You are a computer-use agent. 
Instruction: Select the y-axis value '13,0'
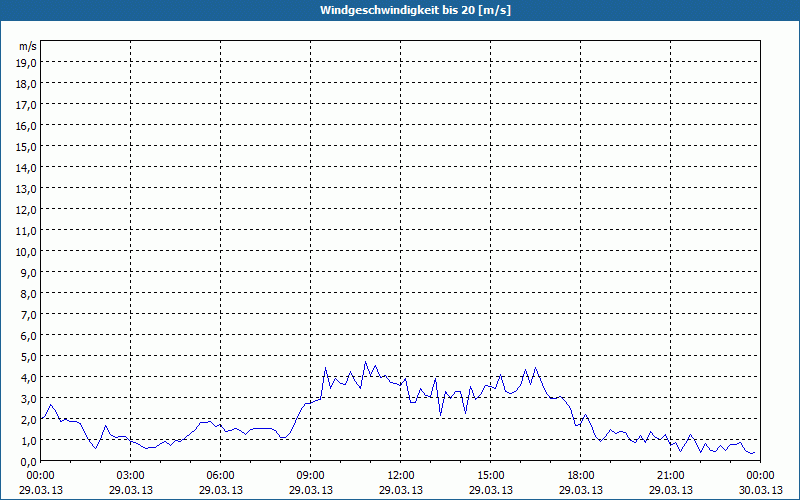(x=26, y=189)
